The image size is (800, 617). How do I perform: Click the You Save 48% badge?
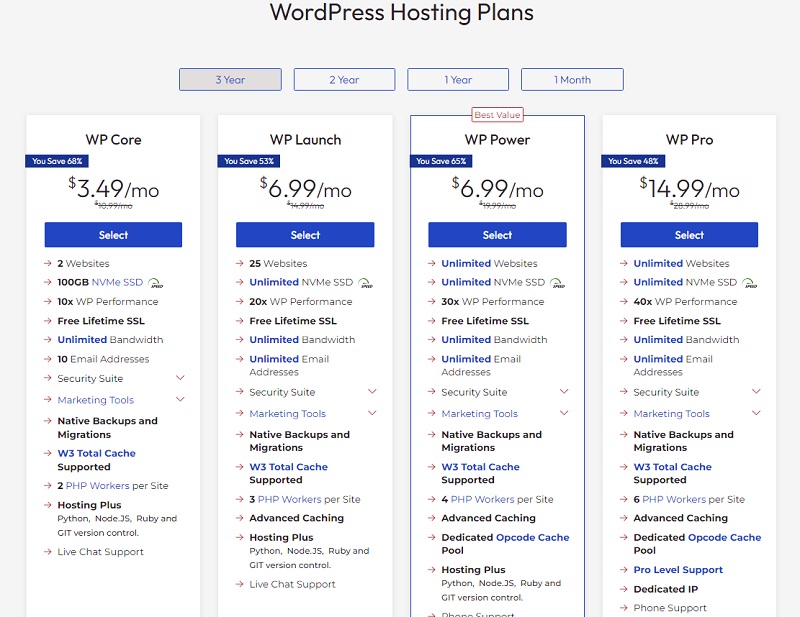click(633, 161)
